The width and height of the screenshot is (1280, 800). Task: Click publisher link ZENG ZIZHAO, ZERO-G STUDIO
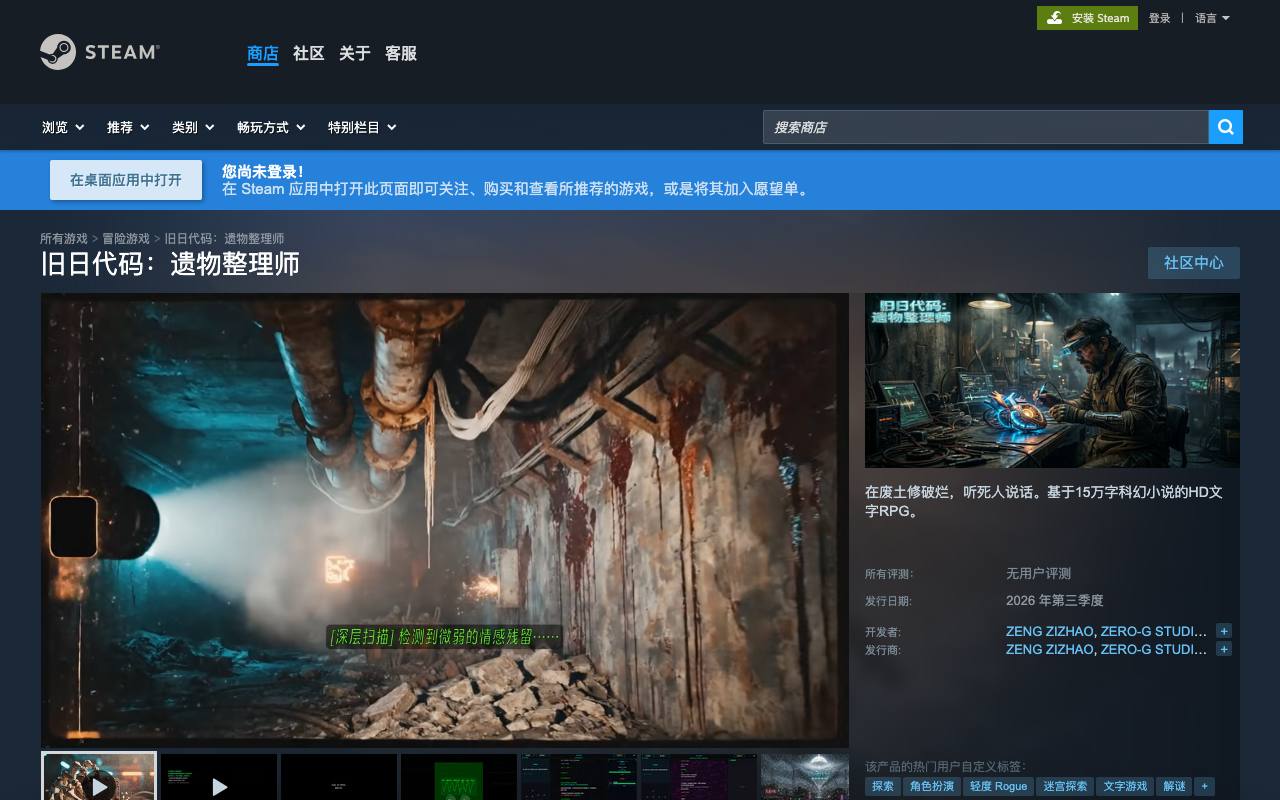coord(1106,649)
